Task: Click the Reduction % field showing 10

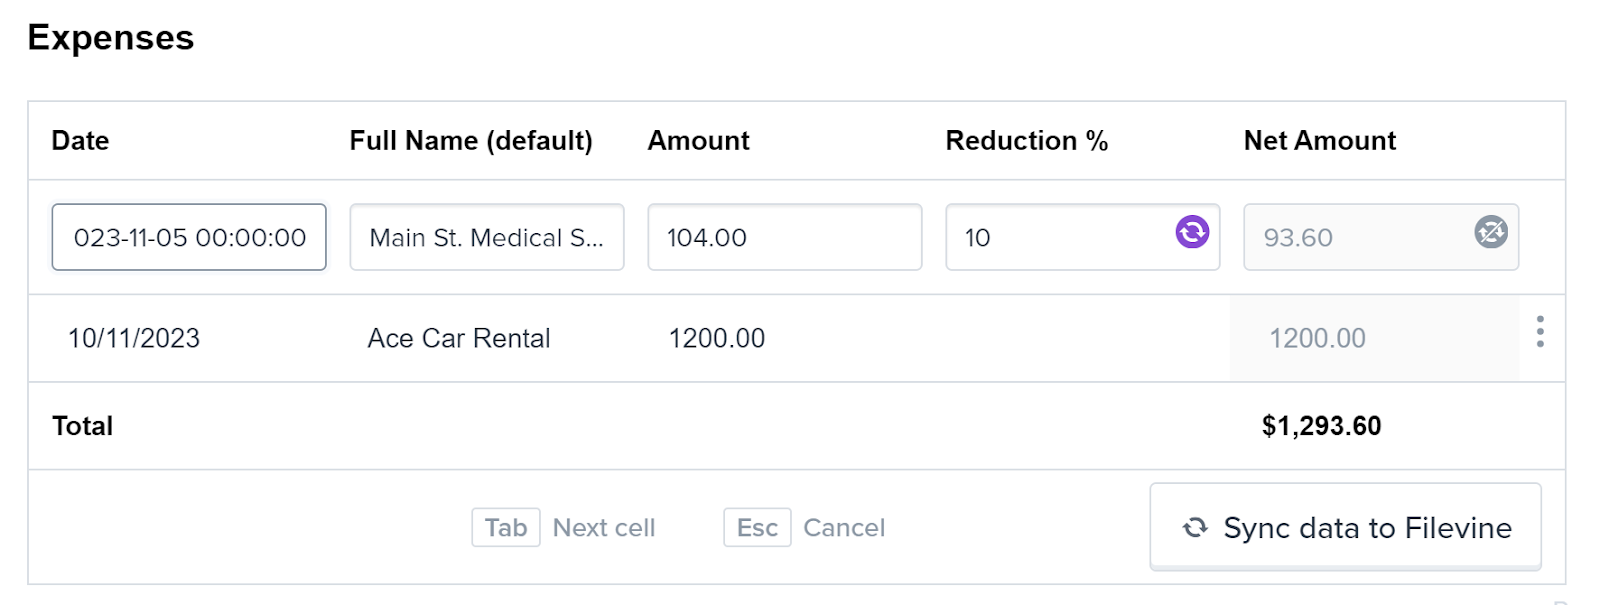Action: 1083,237
